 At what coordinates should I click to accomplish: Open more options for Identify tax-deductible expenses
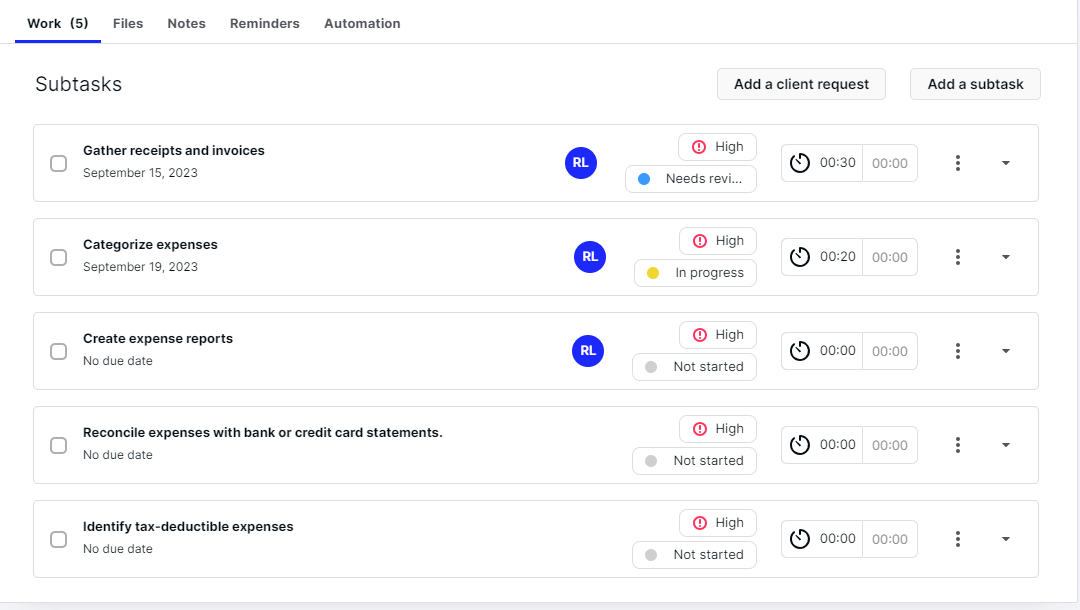tap(957, 539)
